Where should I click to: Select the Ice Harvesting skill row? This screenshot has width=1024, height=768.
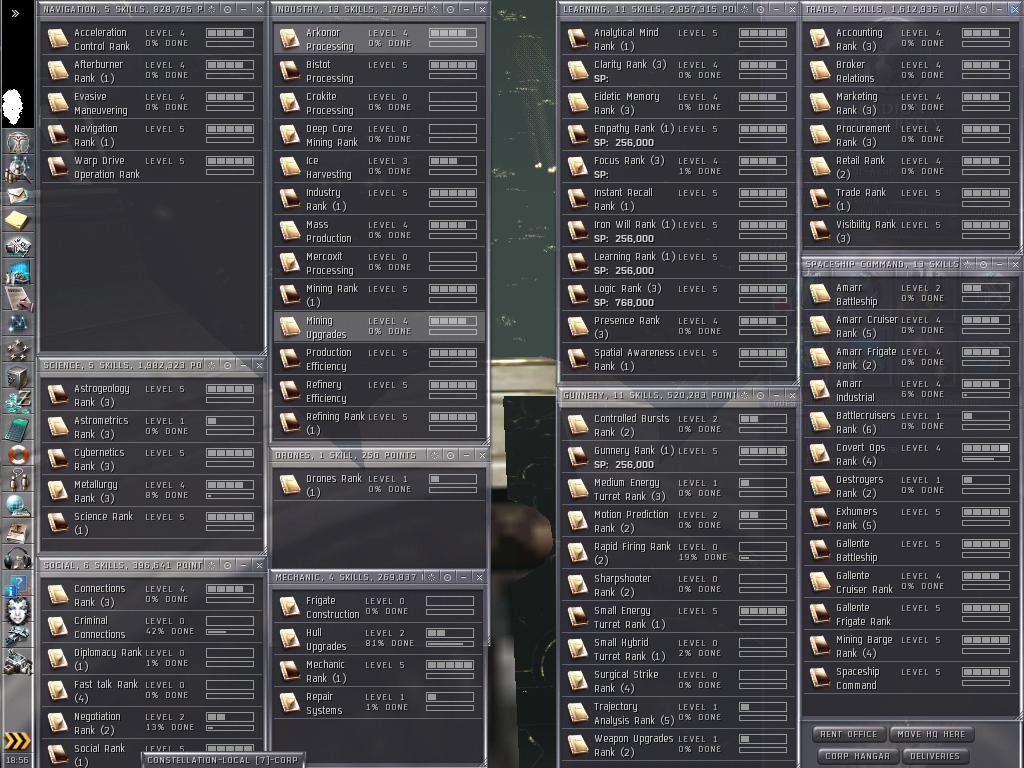point(379,167)
